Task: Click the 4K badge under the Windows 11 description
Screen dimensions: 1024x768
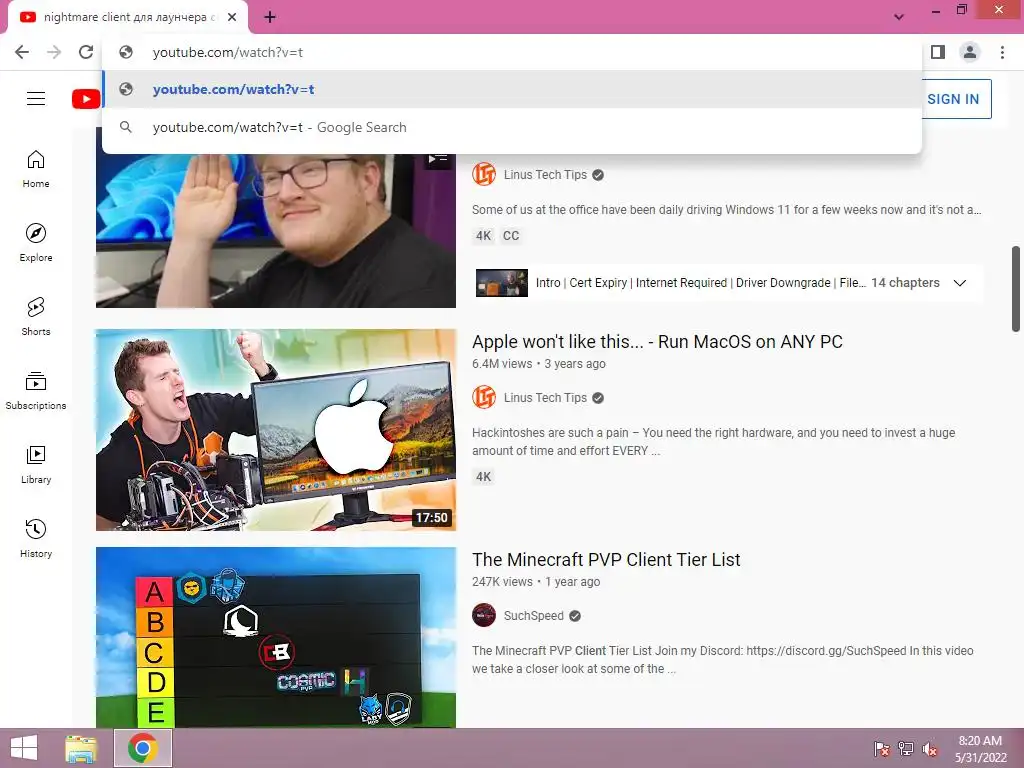Action: (x=483, y=236)
